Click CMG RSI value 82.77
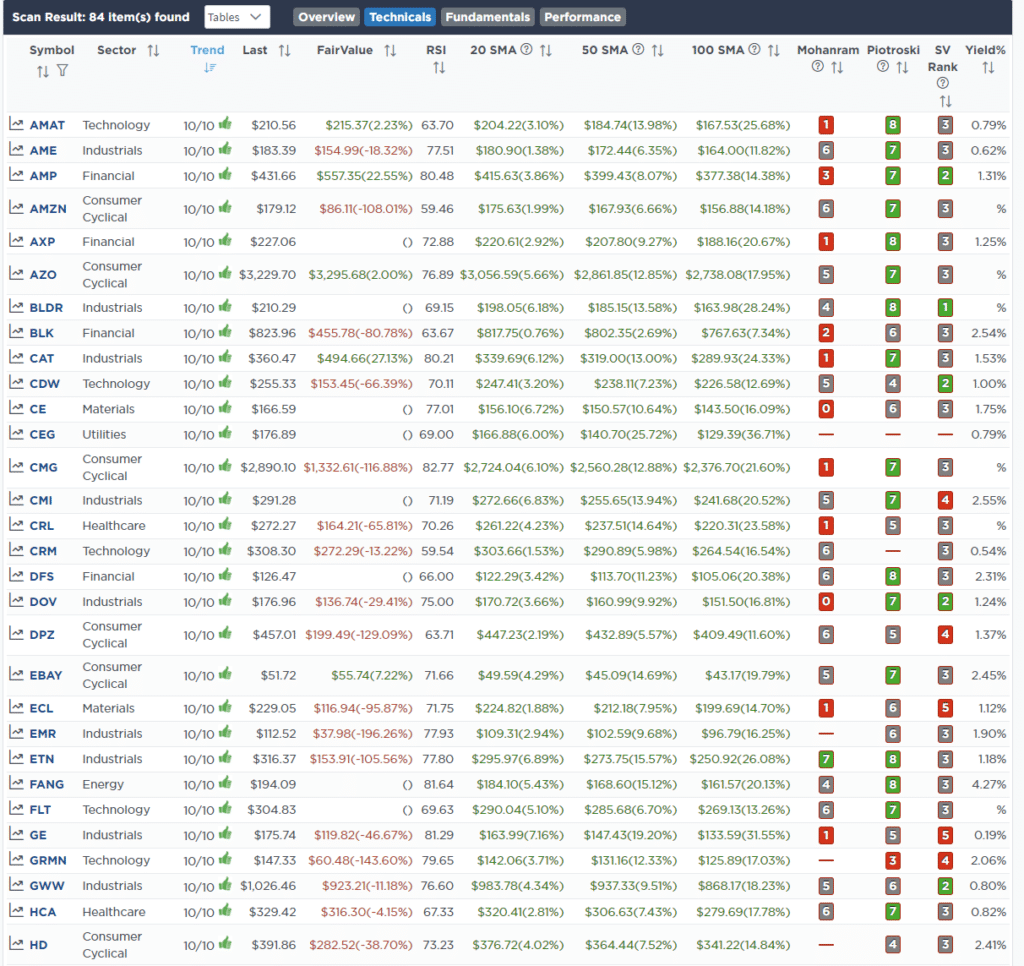The height and width of the screenshot is (966, 1024). click(438, 468)
